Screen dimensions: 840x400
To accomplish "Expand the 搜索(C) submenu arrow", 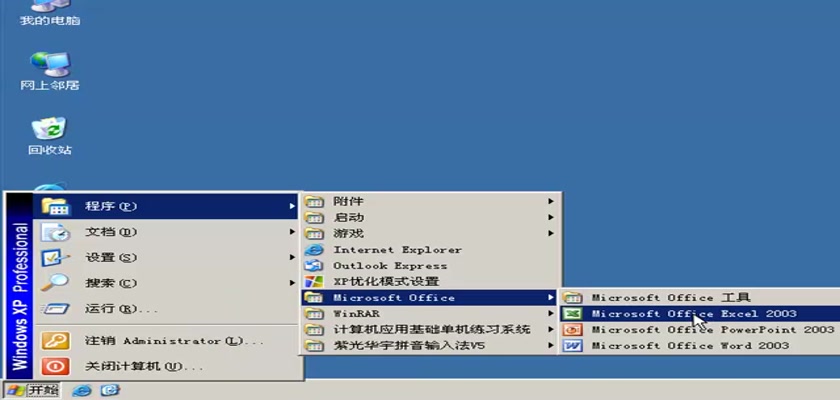I will (x=292, y=283).
